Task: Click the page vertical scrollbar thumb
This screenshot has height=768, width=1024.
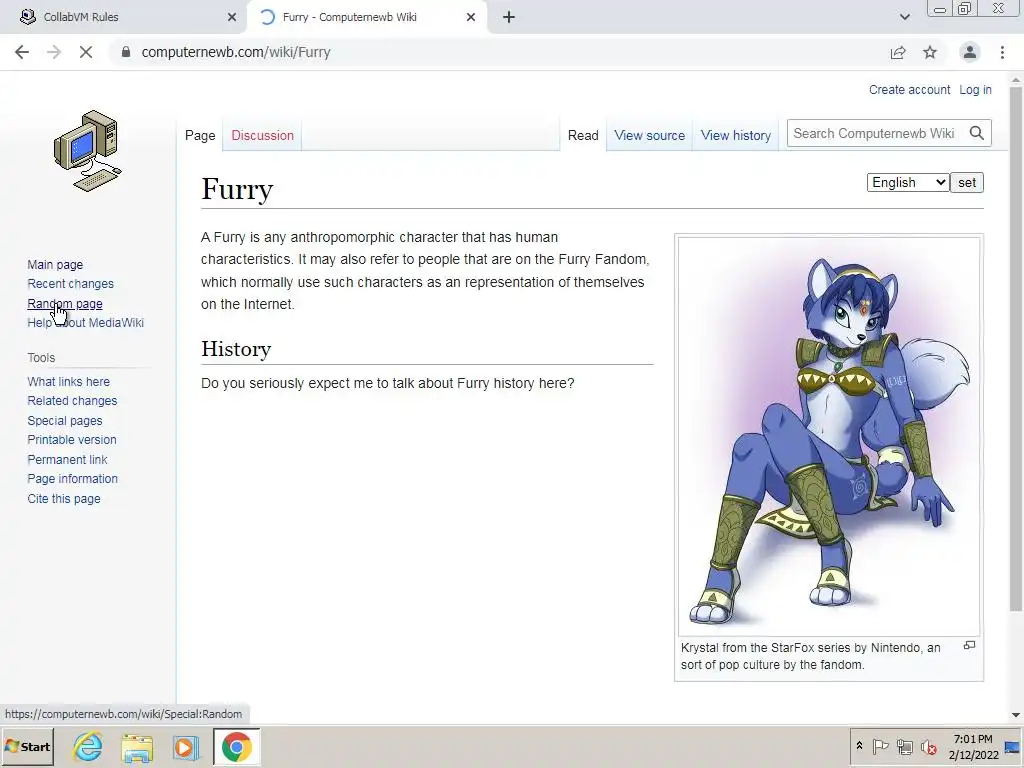Action: [1016, 349]
